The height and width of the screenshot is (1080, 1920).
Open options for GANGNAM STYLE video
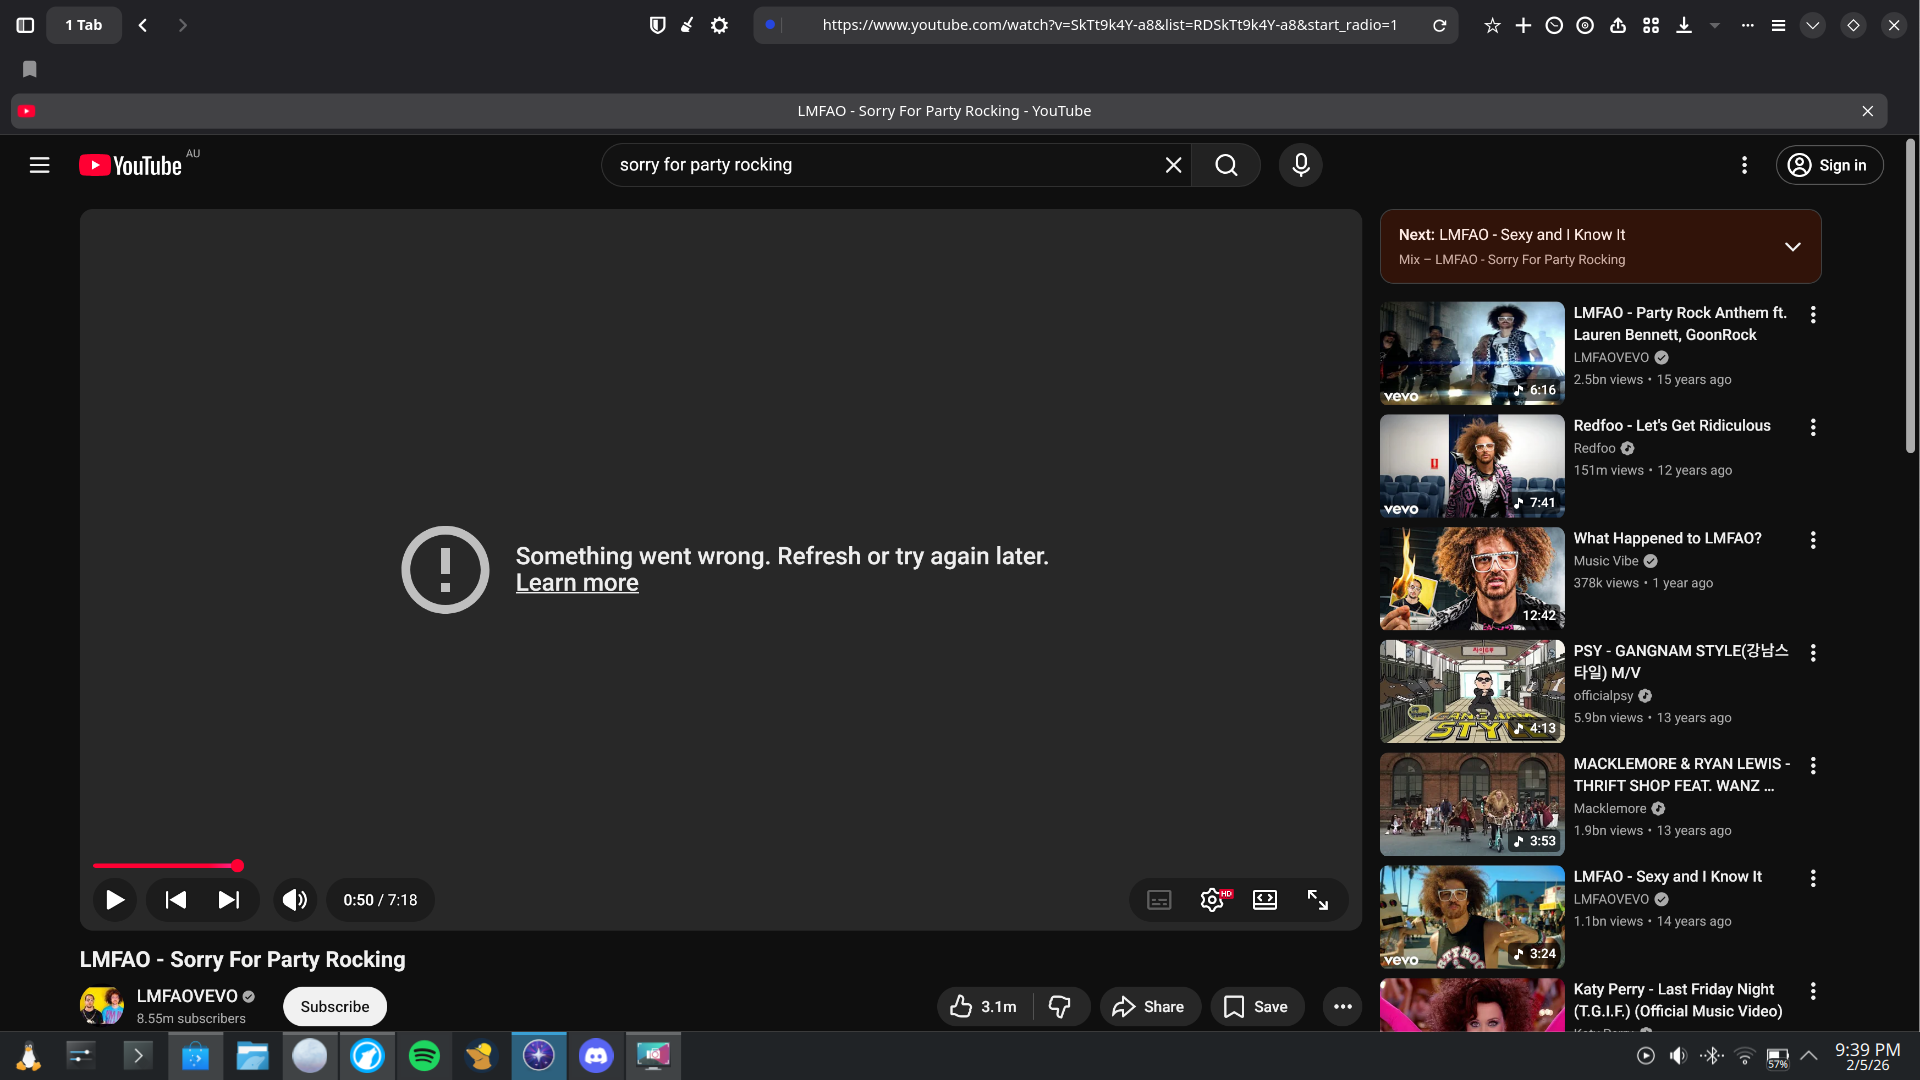1812,653
